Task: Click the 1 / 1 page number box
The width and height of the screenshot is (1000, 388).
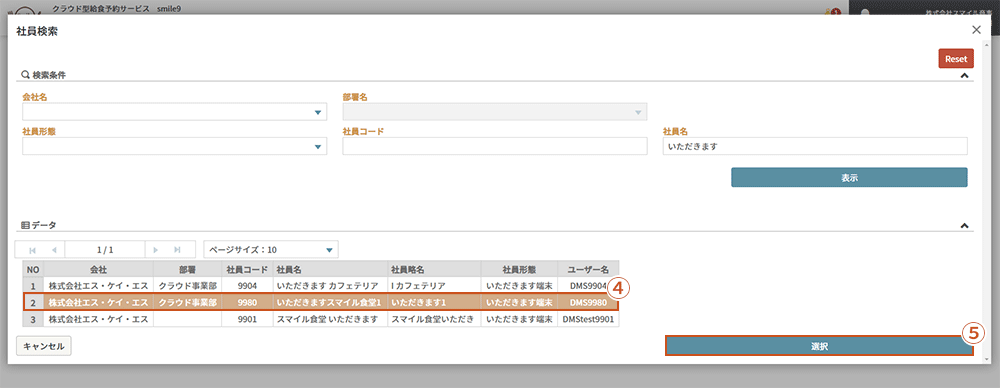Action: click(x=105, y=250)
